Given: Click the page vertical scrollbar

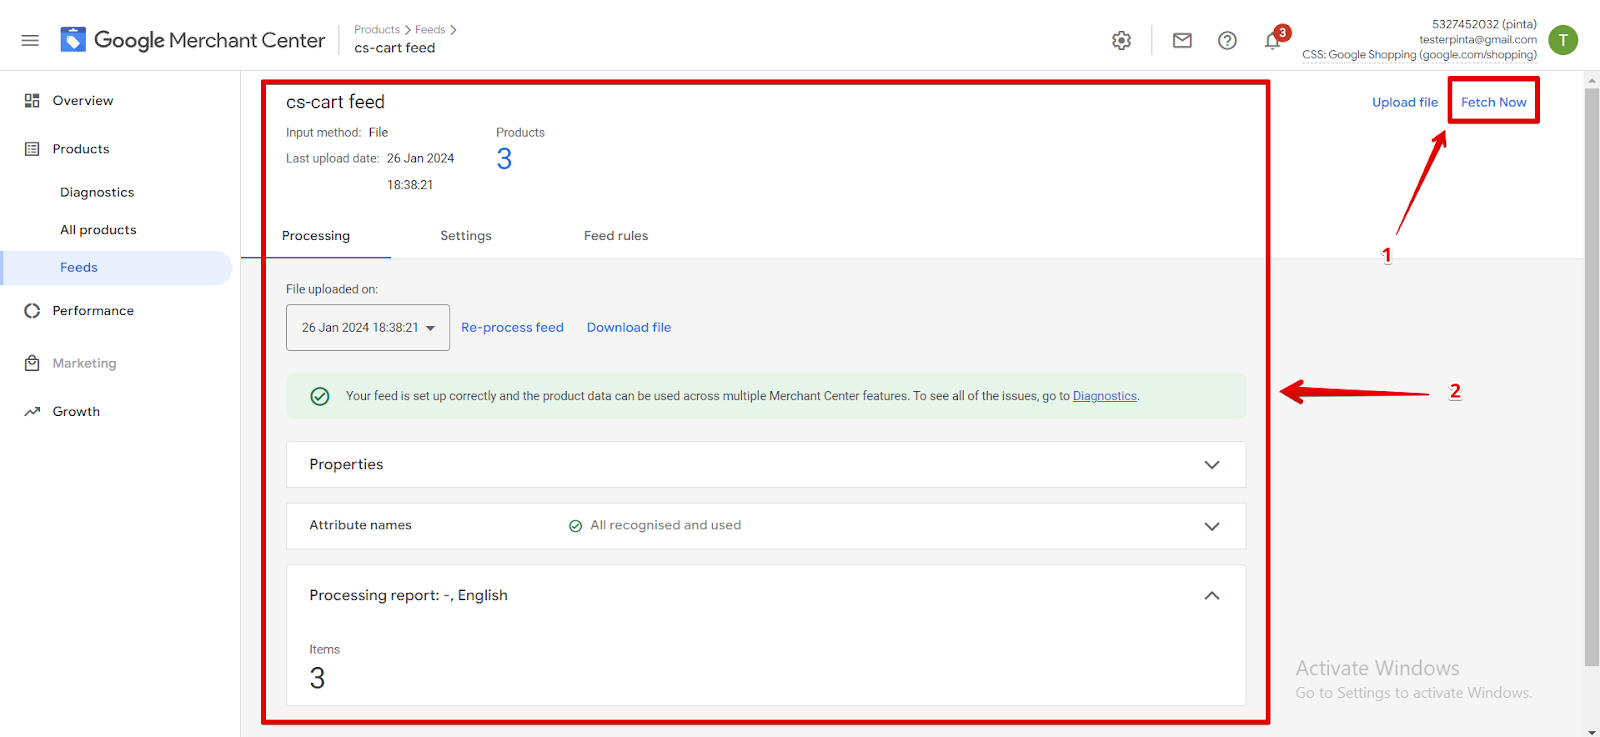Looking at the screenshot, I should [x=1592, y=377].
